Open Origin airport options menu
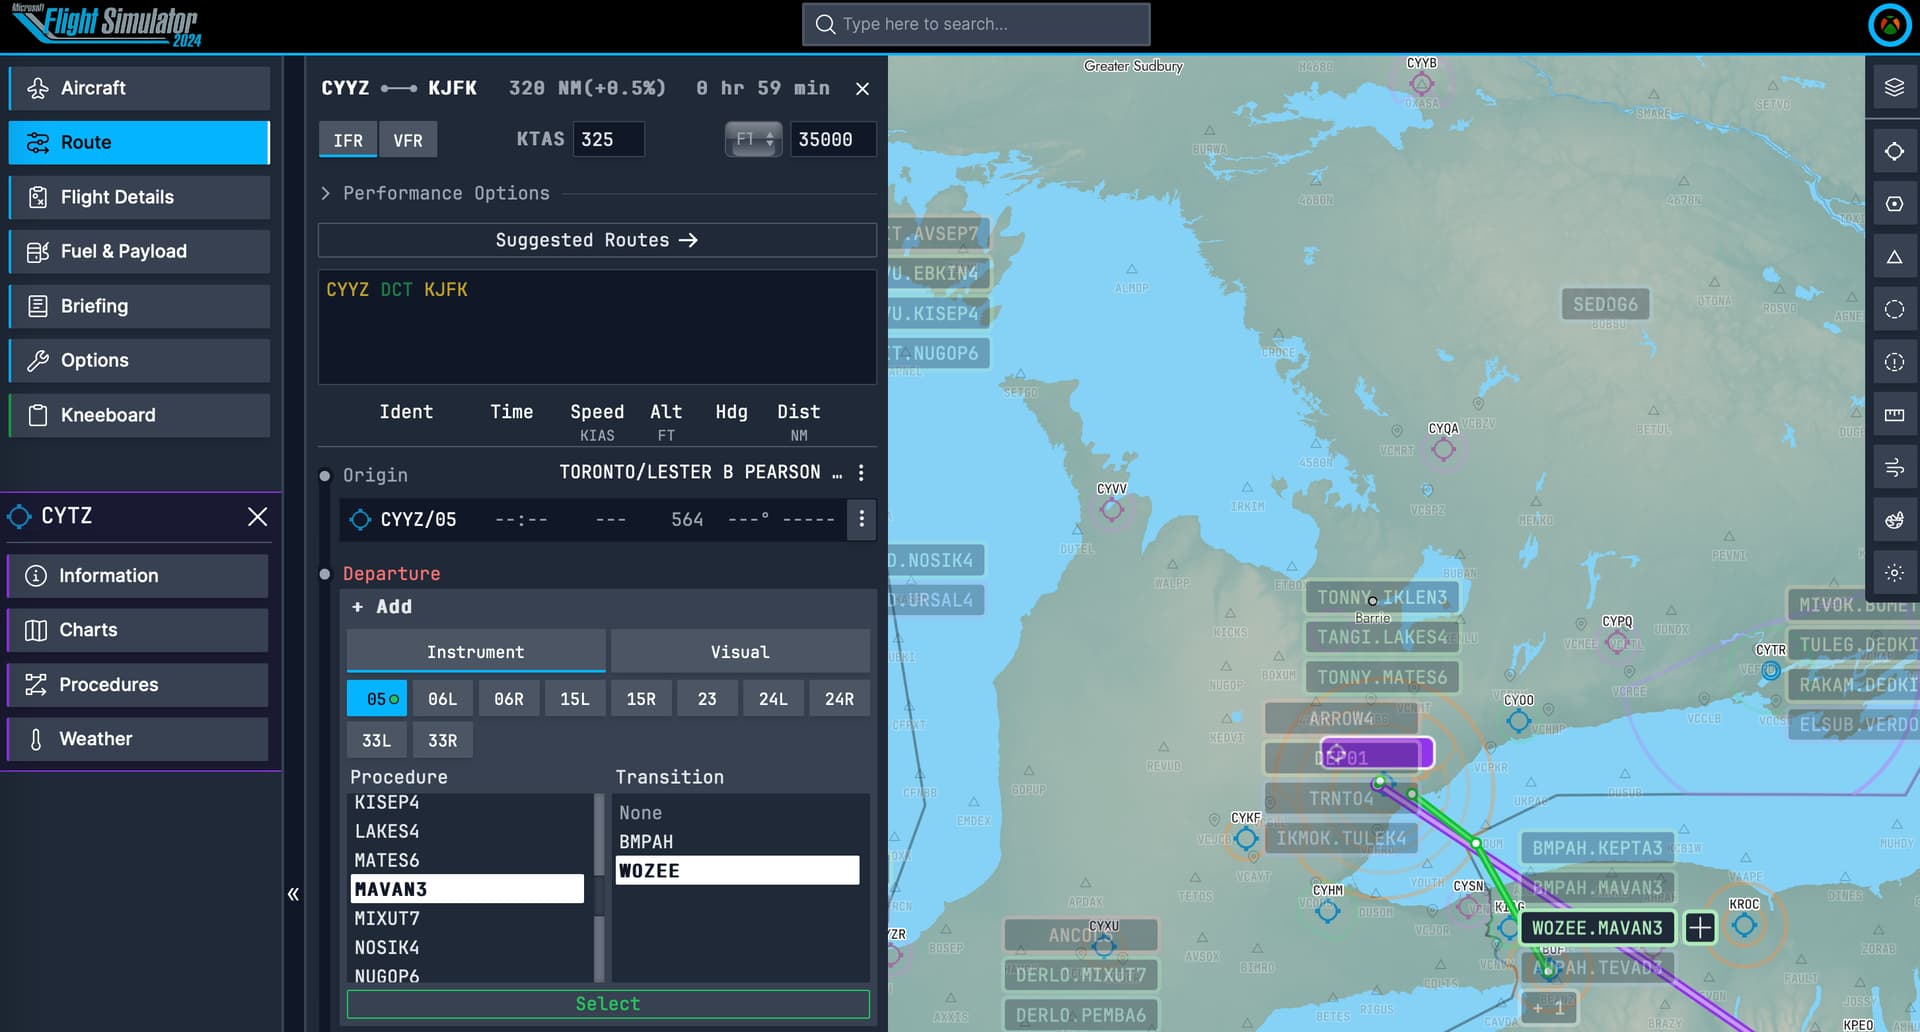This screenshot has height=1032, width=1920. coord(861,472)
